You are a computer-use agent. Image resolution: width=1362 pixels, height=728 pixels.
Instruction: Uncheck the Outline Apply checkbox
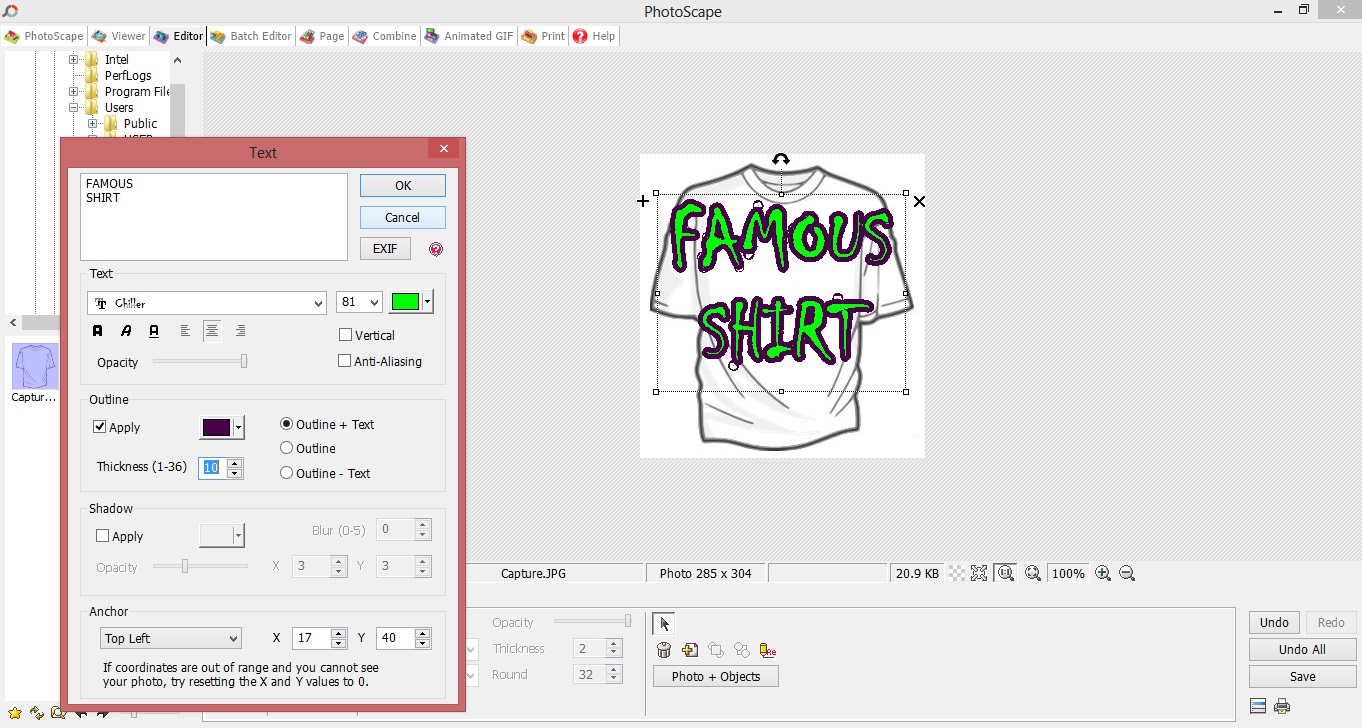100,427
